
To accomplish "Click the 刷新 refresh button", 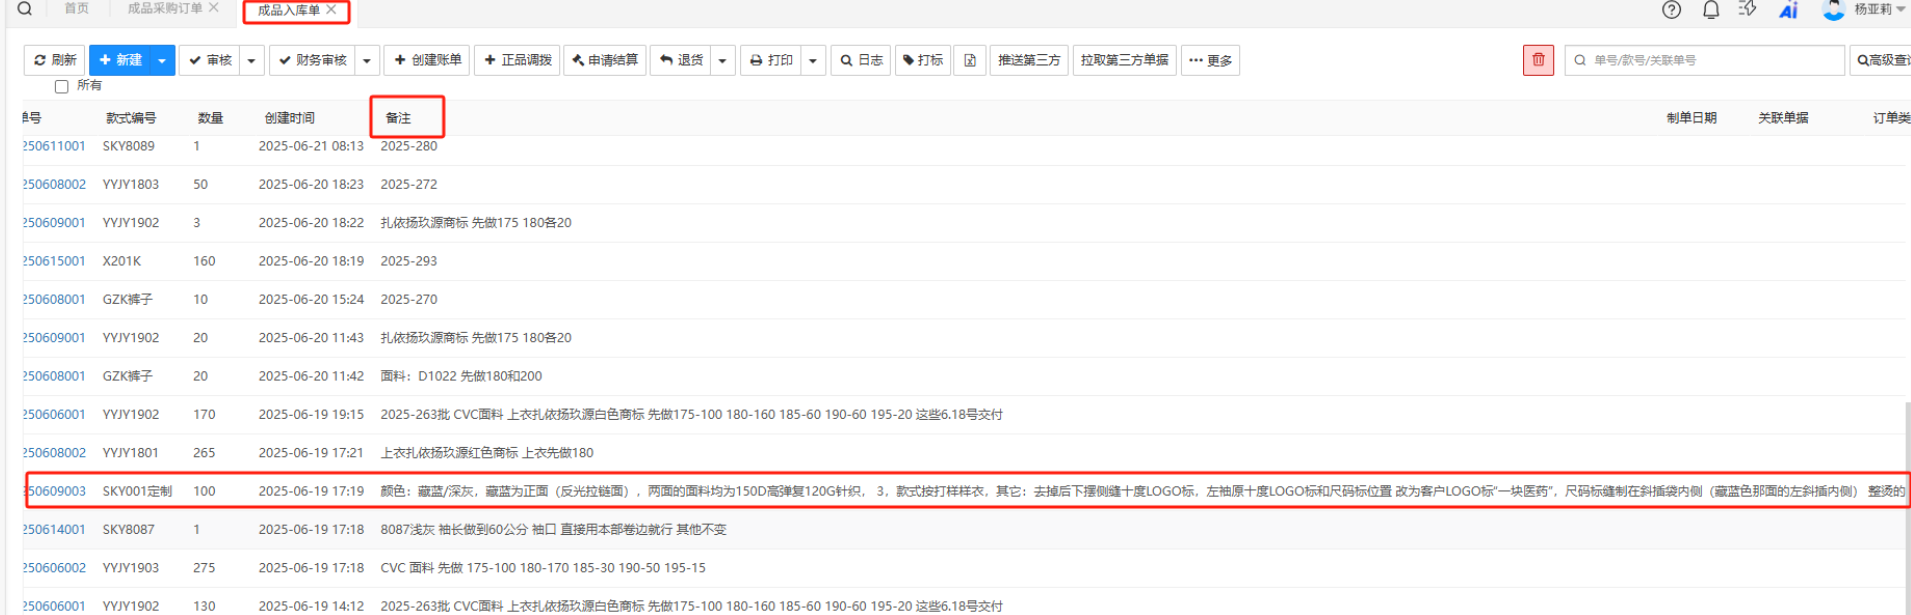I will 55,60.
